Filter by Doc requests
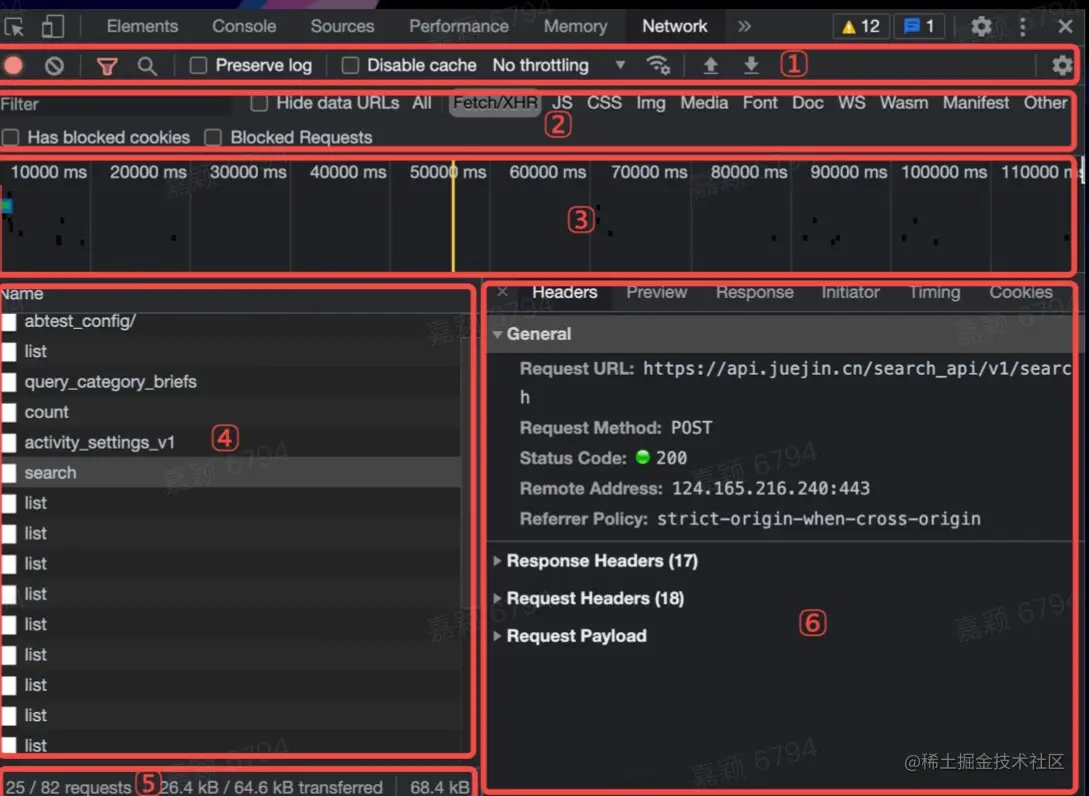The height and width of the screenshot is (796, 1089). tap(808, 103)
